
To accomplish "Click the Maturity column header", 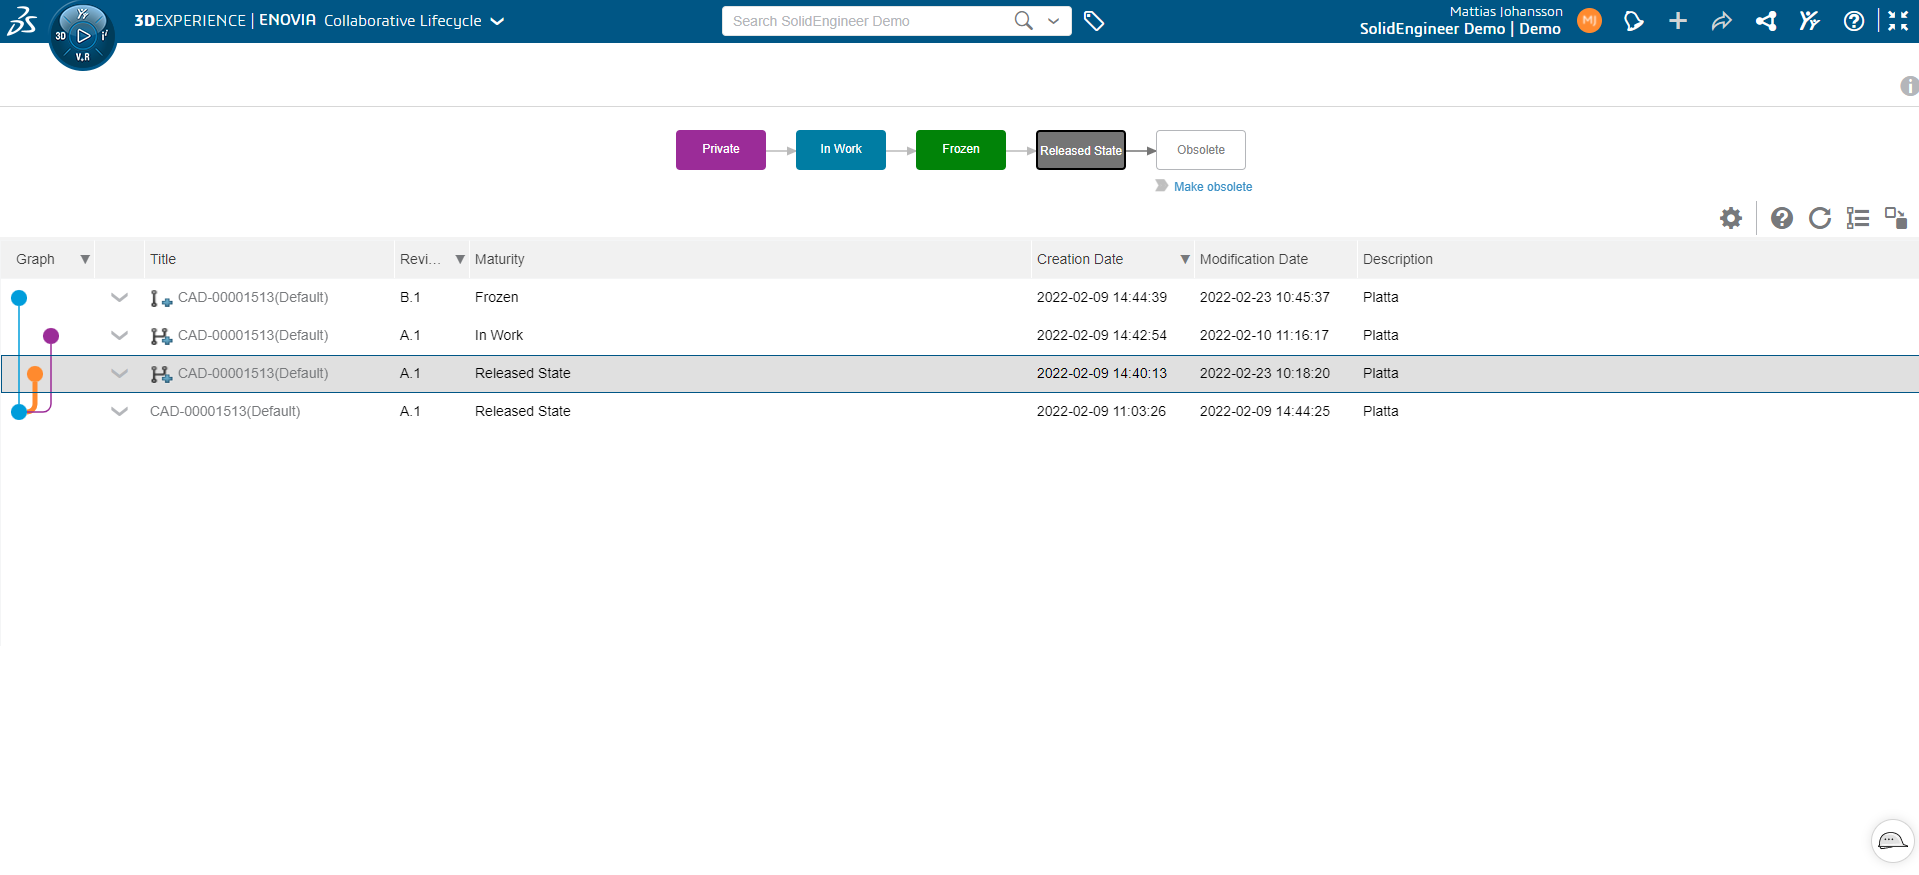I will pyautogui.click(x=499, y=259).
